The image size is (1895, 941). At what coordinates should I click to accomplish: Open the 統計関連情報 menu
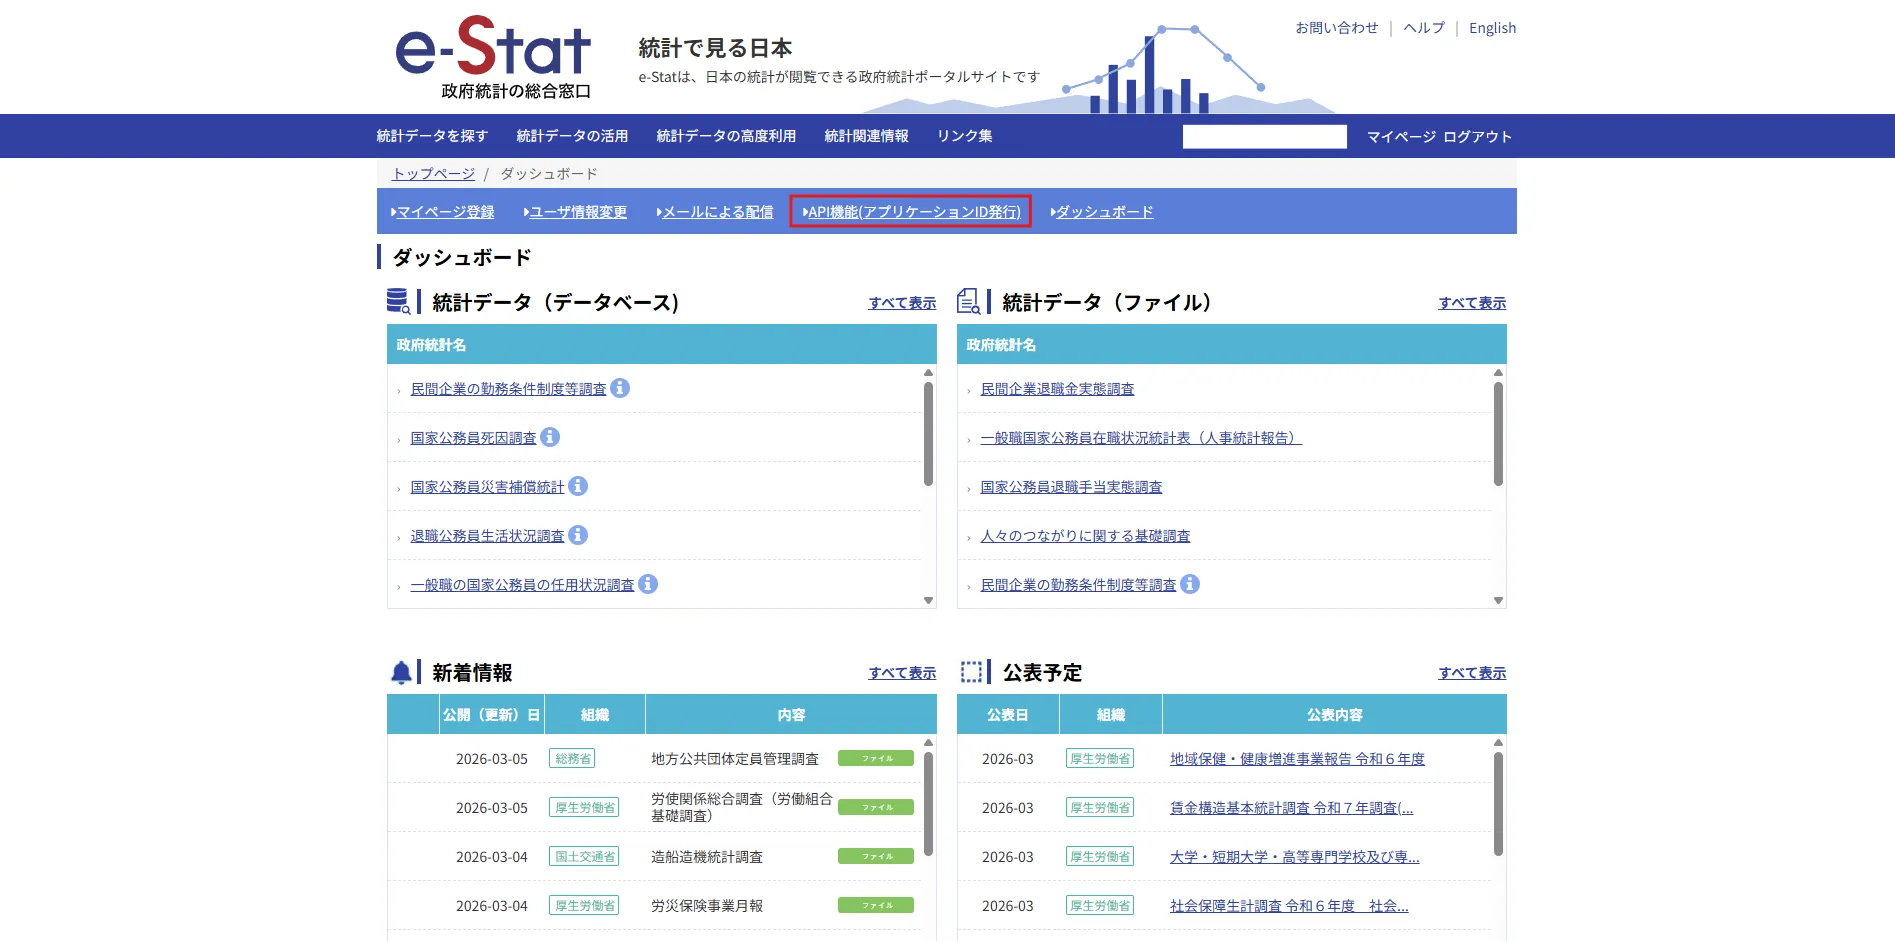tap(866, 136)
